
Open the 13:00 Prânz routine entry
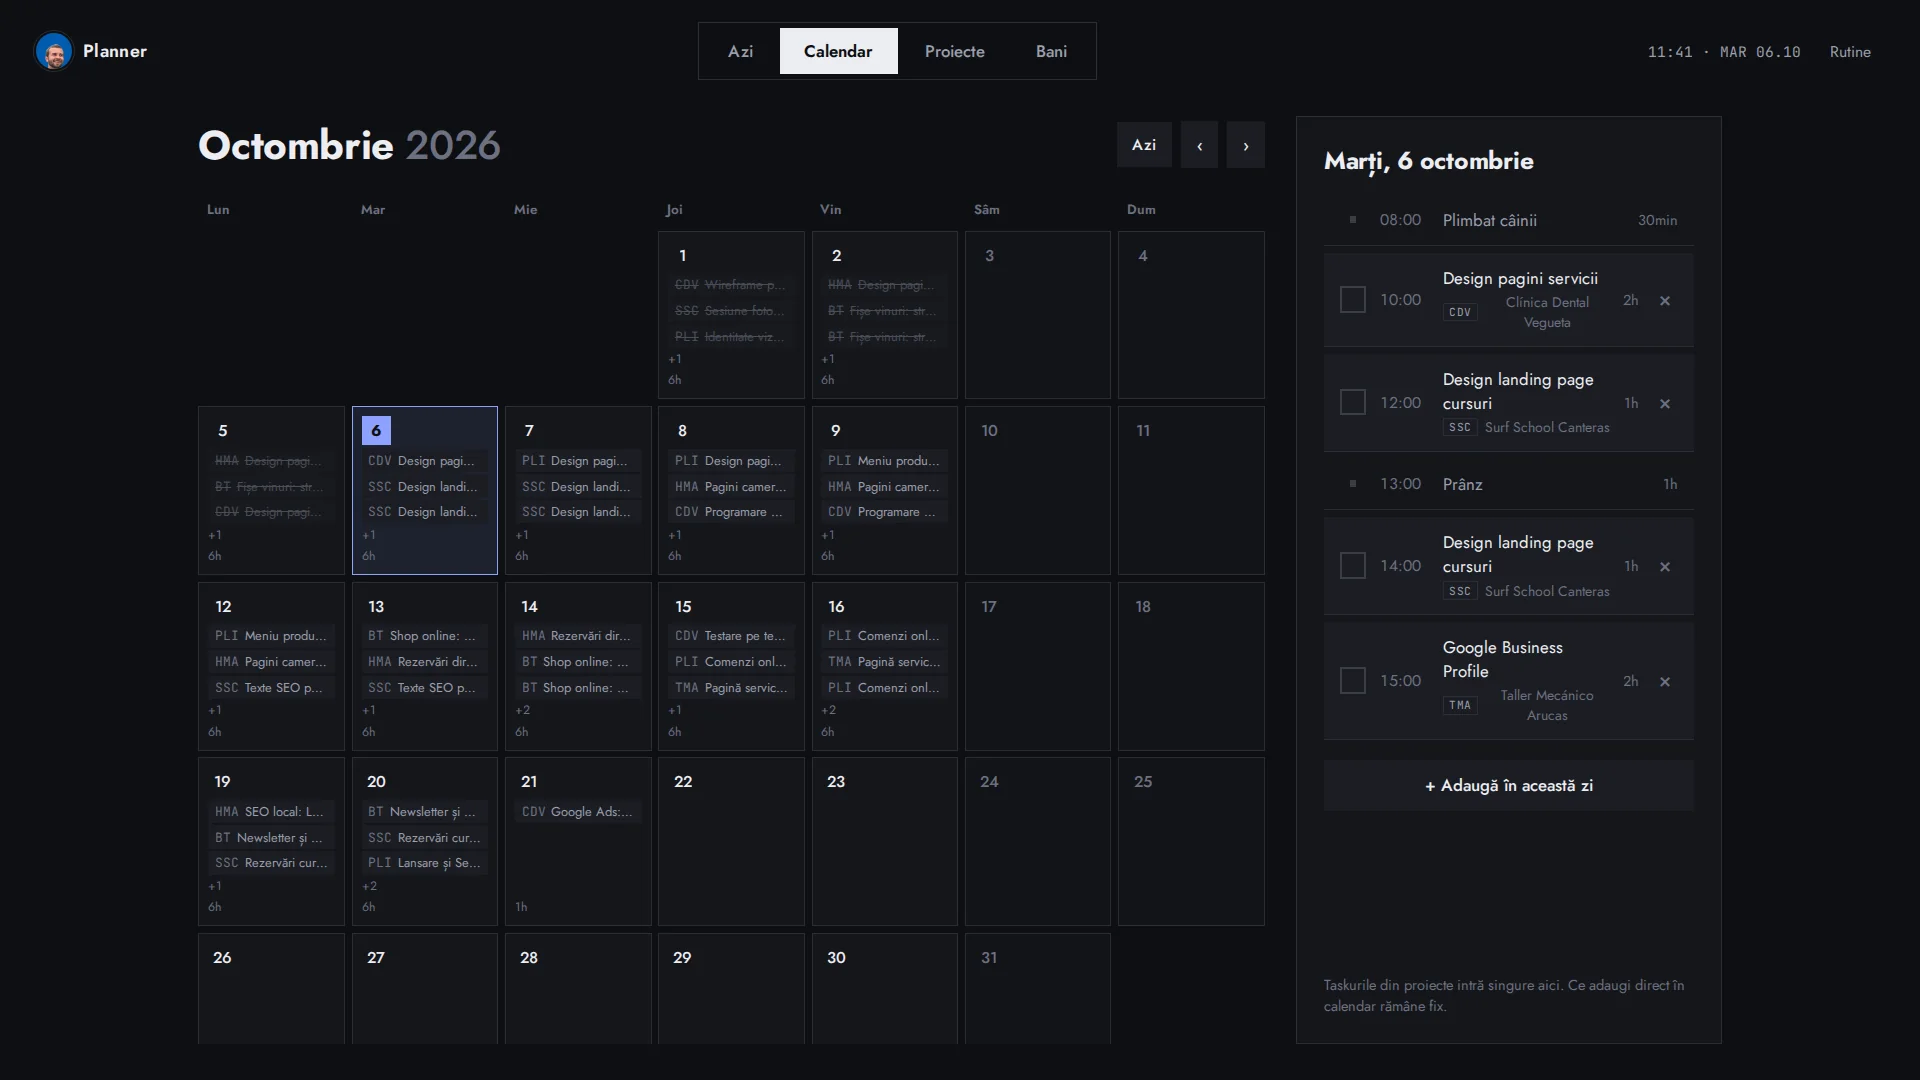[x=1508, y=484]
